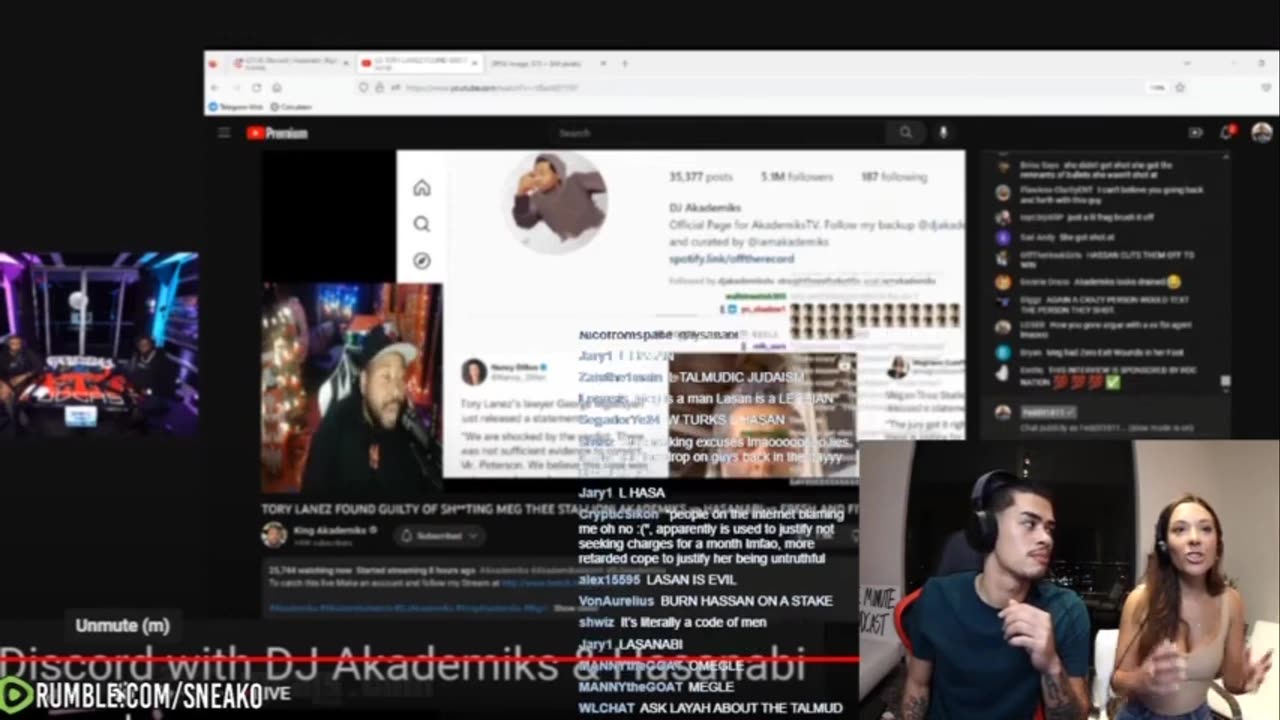Click the Unmute (m) button
The width and height of the screenshot is (1280, 720).
[x=123, y=626]
